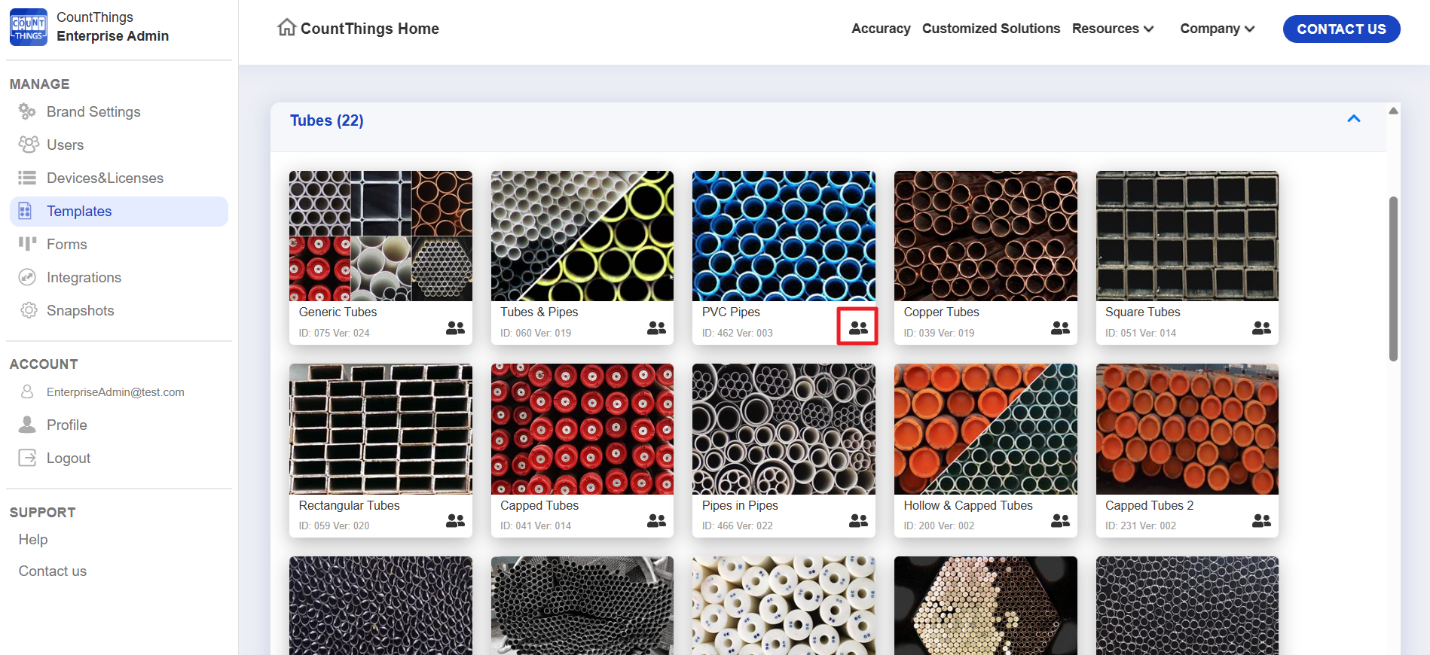Go to Devices&Licenses in sidebar
The image size is (1430, 655).
pyautogui.click(x=104, y=178)
